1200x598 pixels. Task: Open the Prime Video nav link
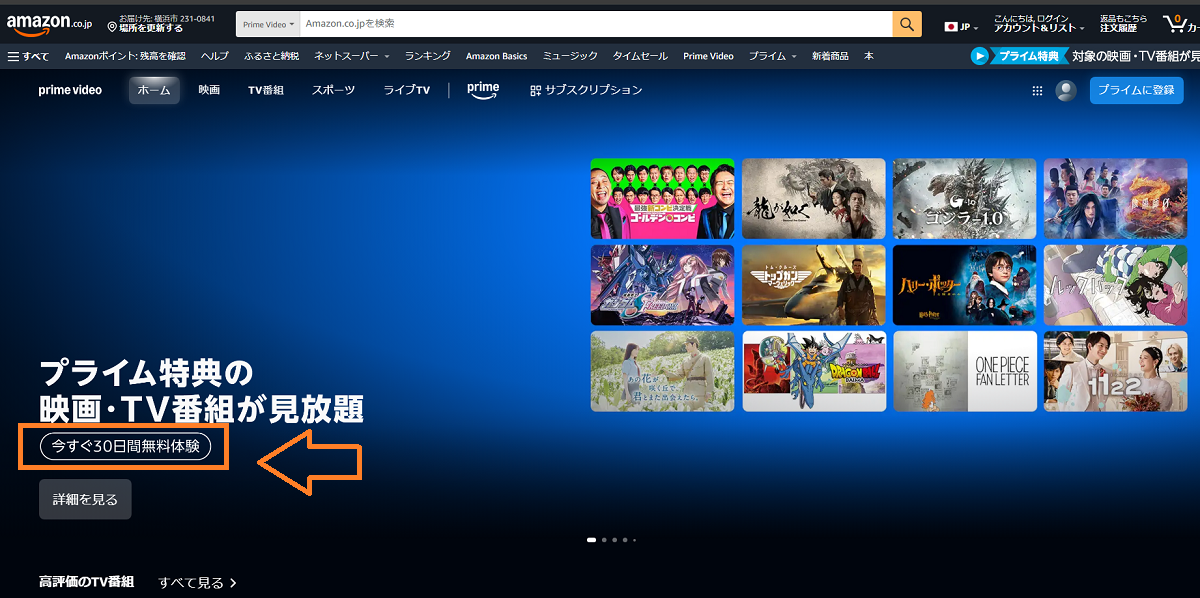click(708, 56)
